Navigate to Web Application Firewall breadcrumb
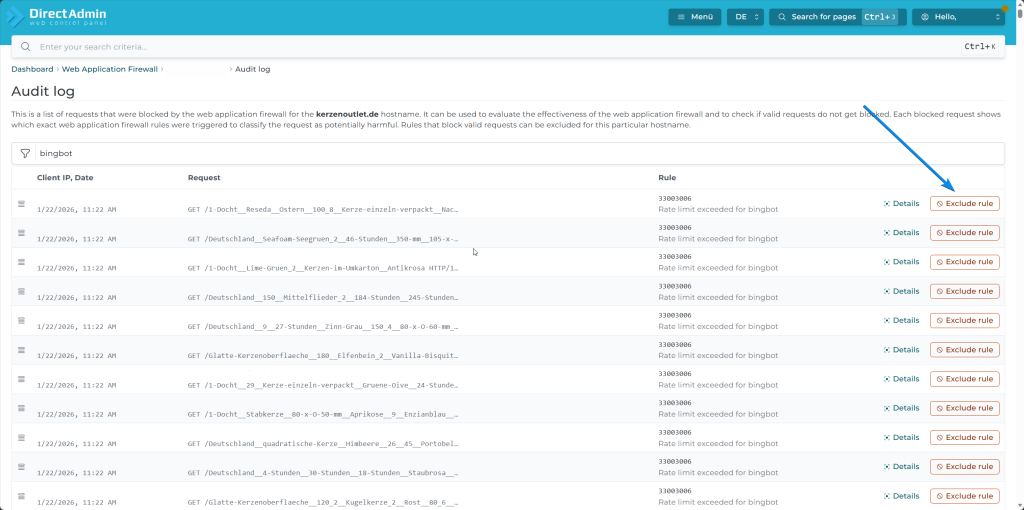 pyautogui.click(x=109, y=69)
